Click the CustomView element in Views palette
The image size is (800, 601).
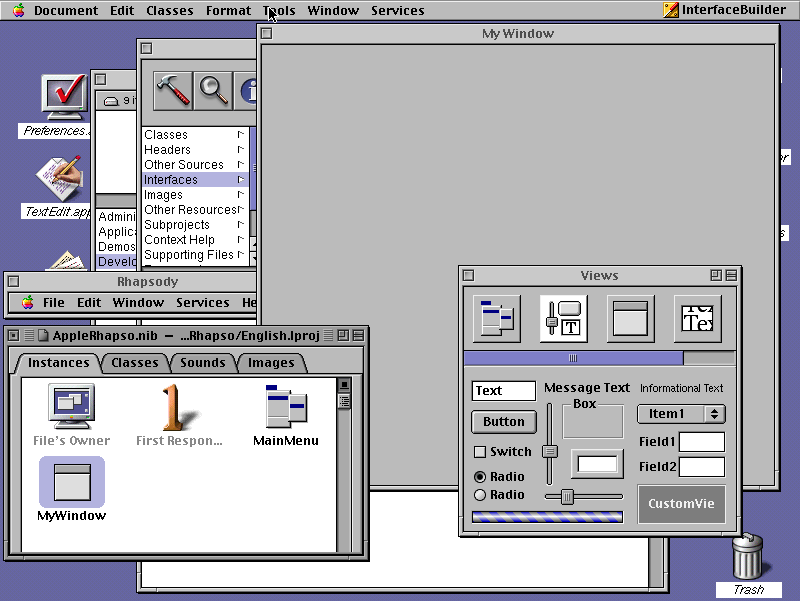tap(681, 504)
